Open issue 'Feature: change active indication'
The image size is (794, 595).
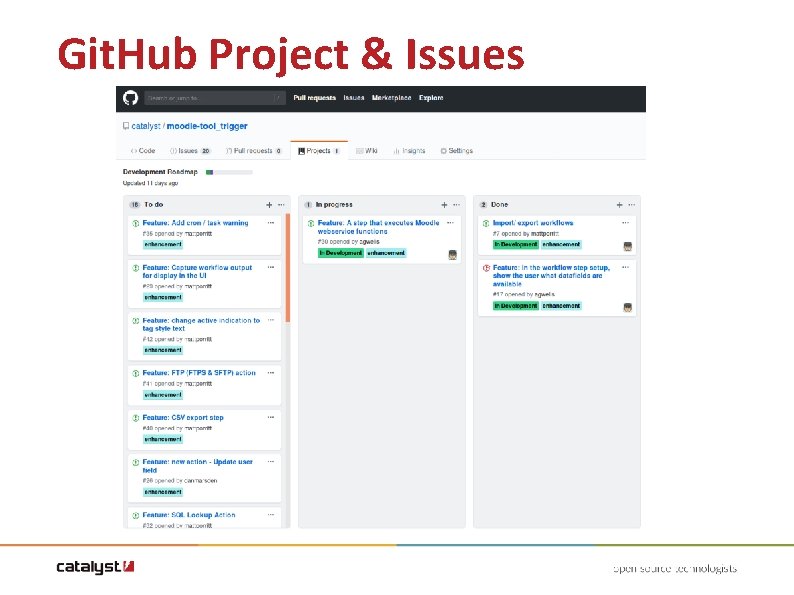[x=201, y=325]
